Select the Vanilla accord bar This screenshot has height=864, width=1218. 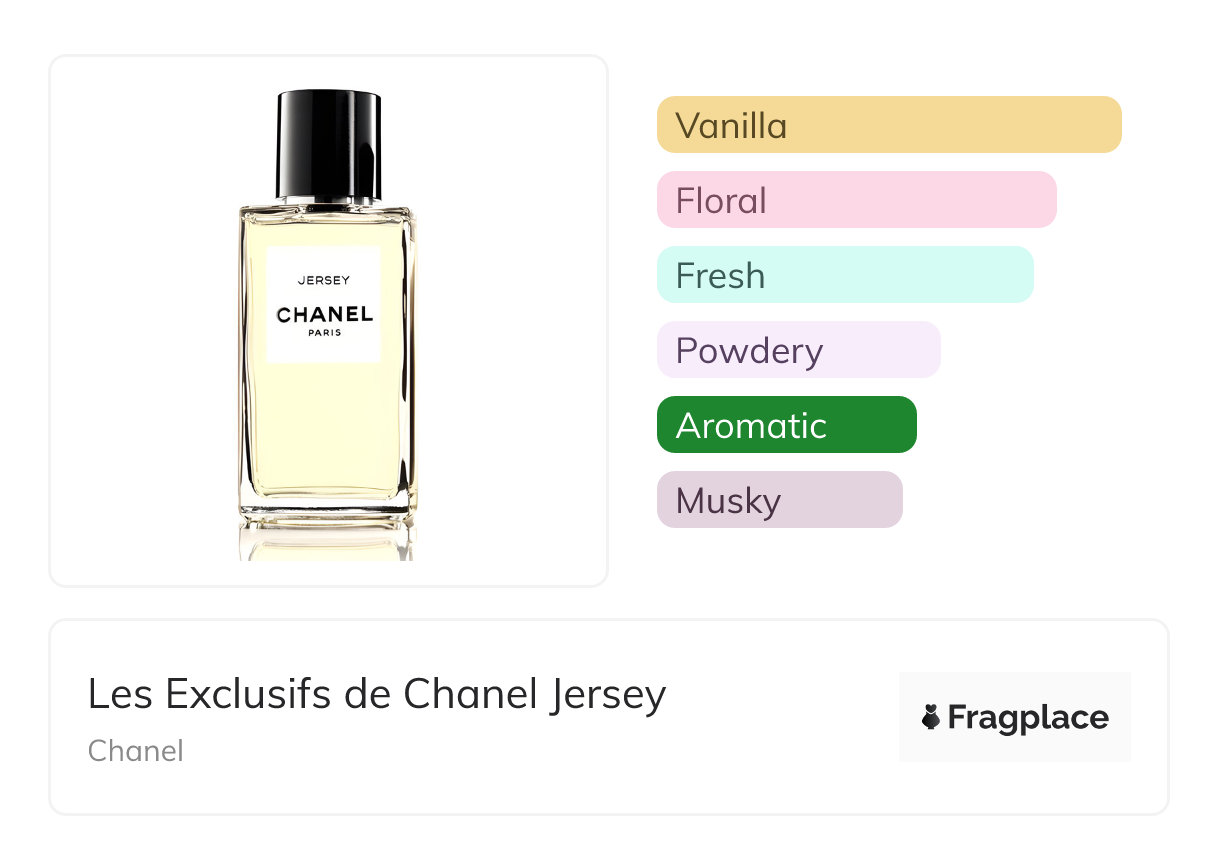(888, 125)
